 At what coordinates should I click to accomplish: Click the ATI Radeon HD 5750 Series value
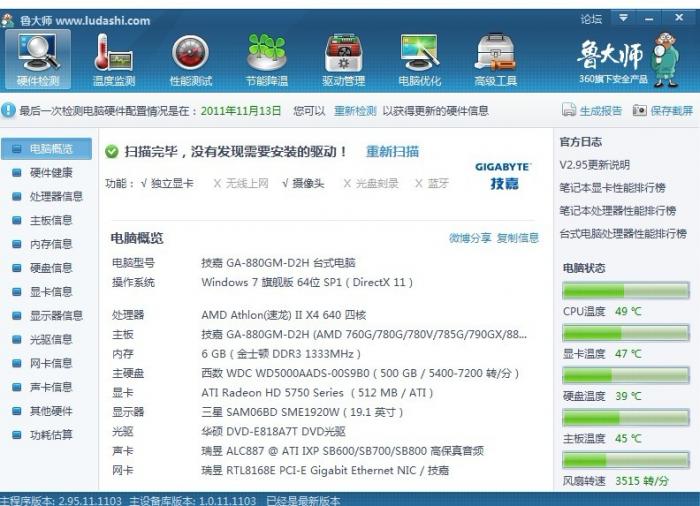pyautogui.click(x=317, y=393)
